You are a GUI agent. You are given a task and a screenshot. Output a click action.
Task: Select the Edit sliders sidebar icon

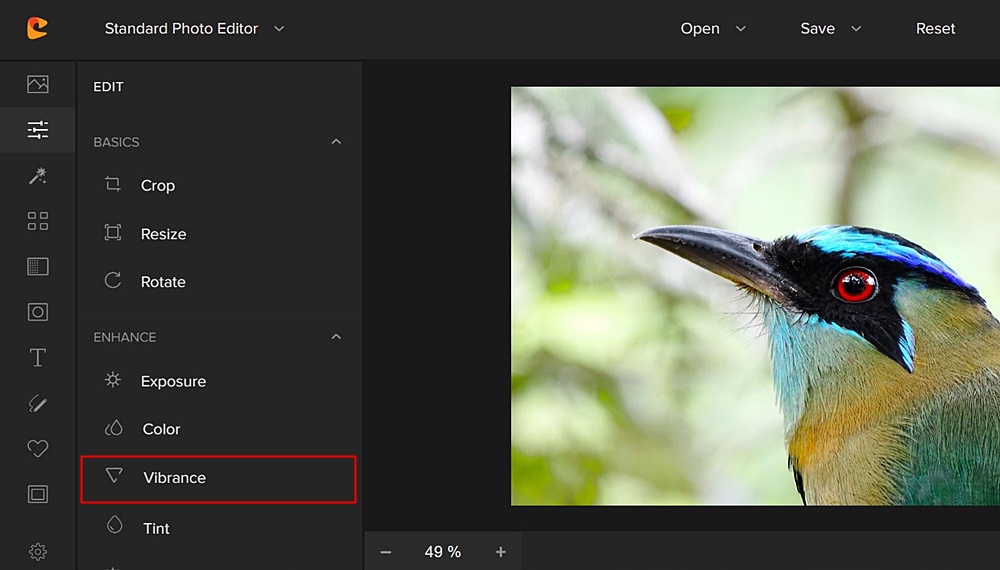[38, 130]
